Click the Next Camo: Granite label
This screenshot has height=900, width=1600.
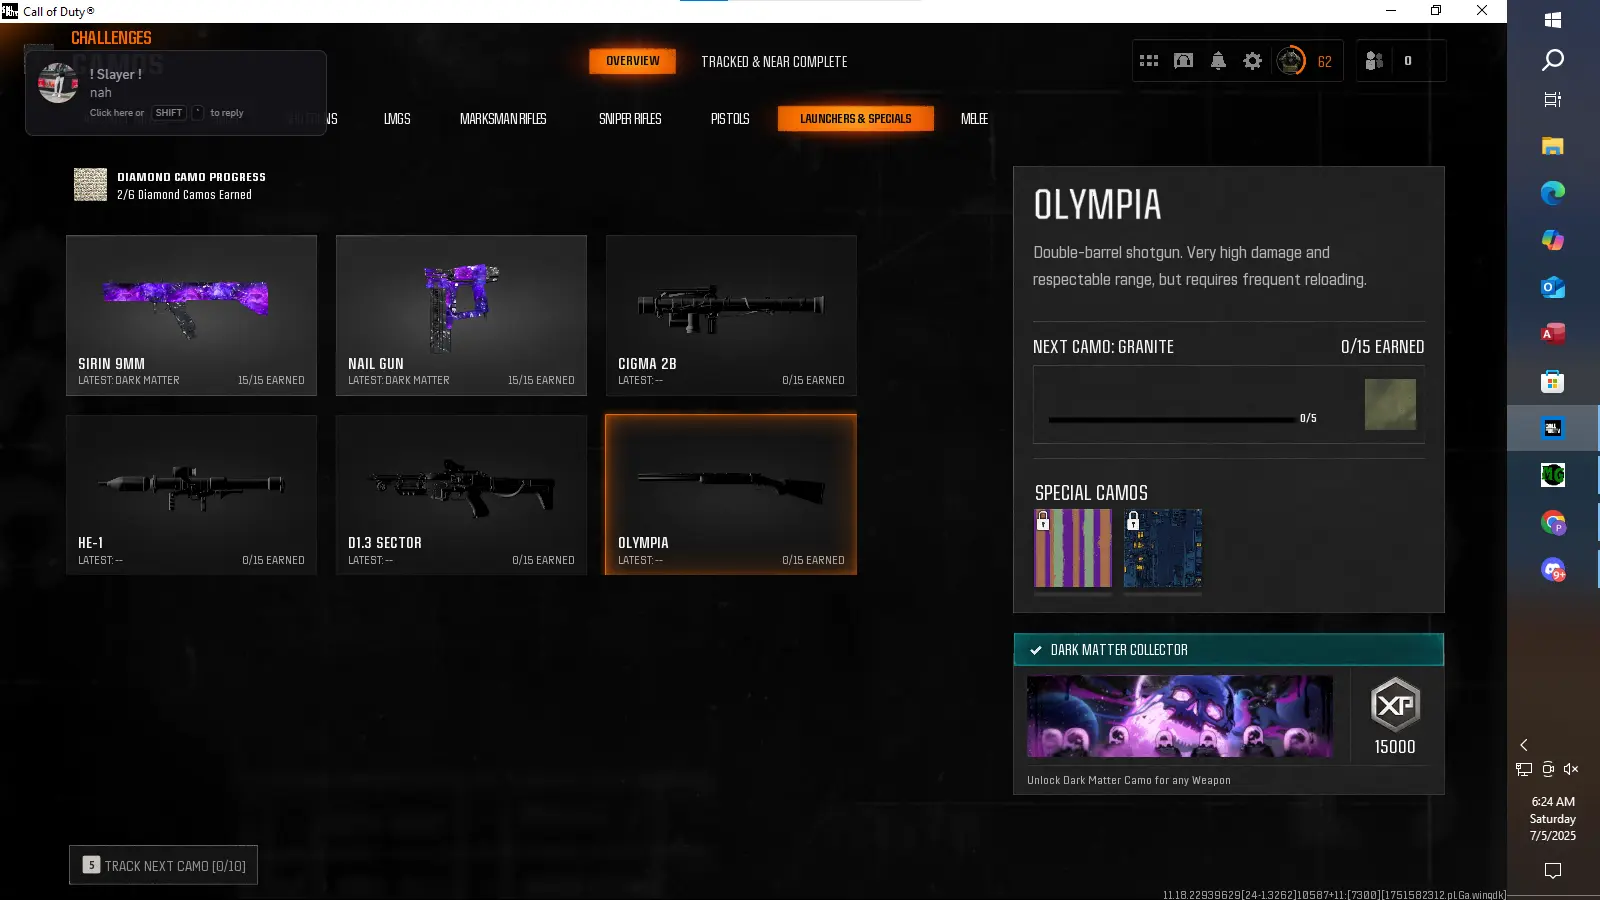[1103, 347]
